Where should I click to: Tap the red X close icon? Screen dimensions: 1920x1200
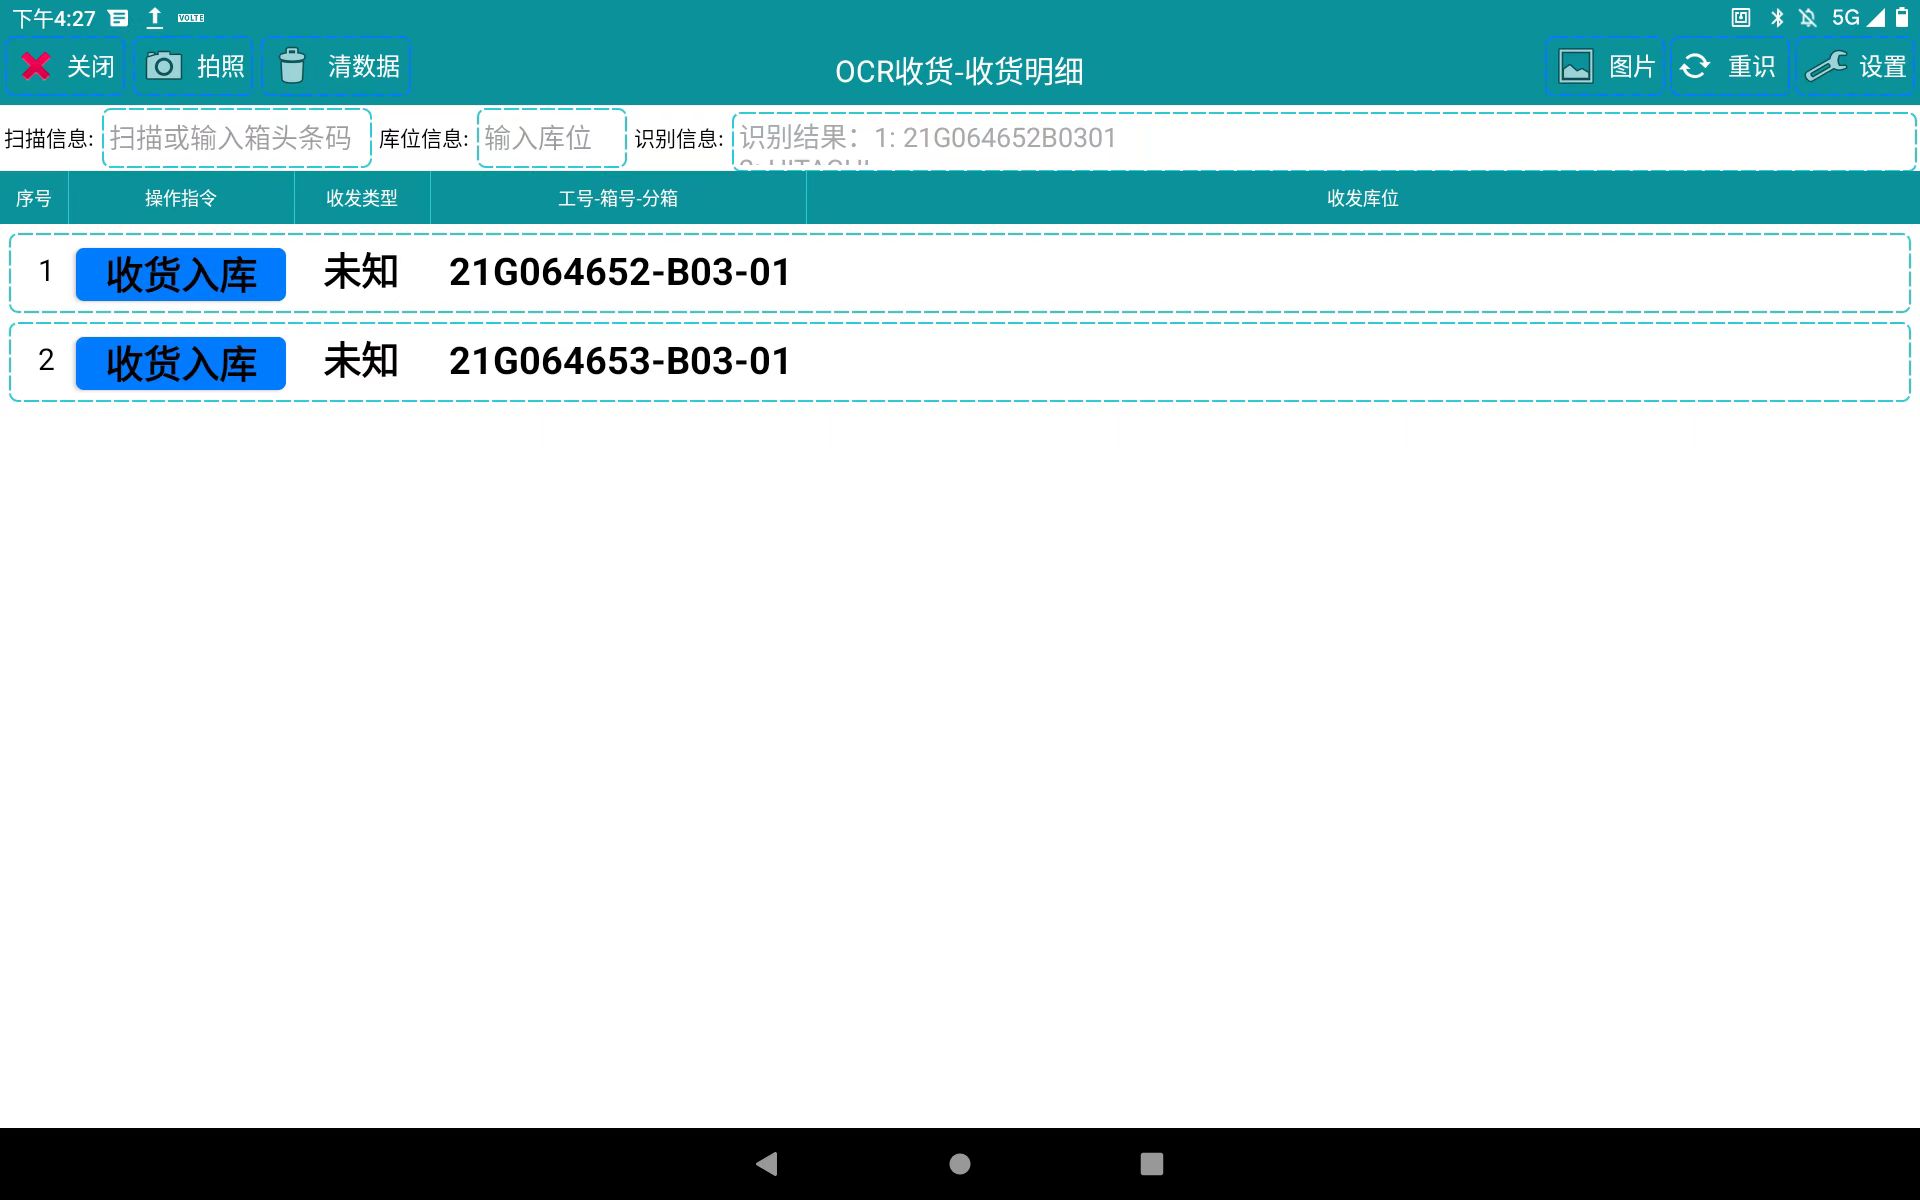(x=37, y=66)
